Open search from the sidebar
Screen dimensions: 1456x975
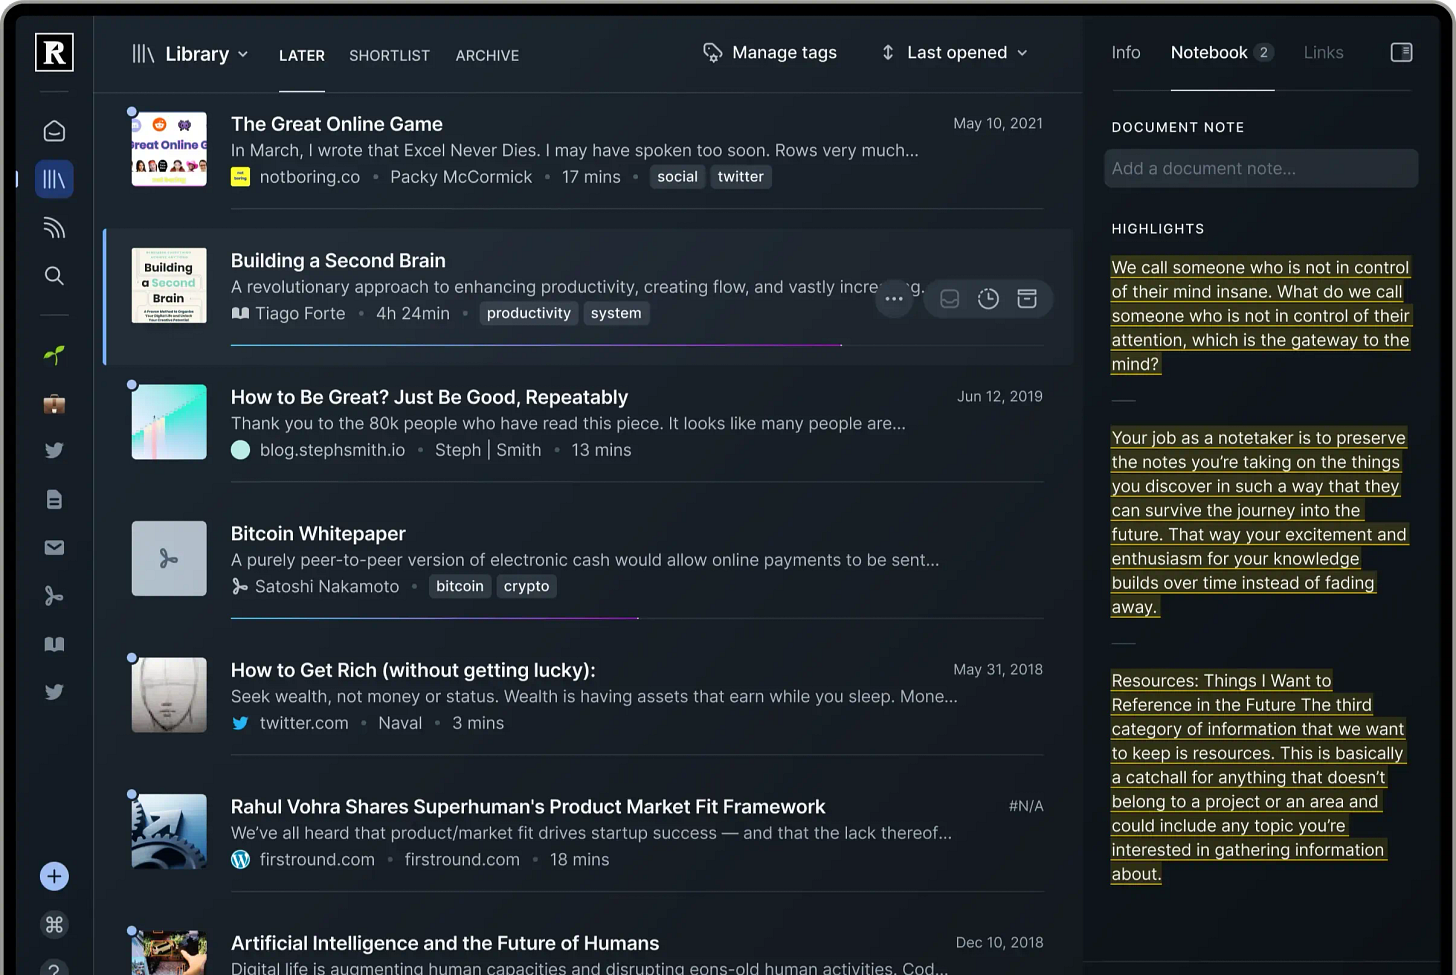pyautogui.click(x=54, y=276)
